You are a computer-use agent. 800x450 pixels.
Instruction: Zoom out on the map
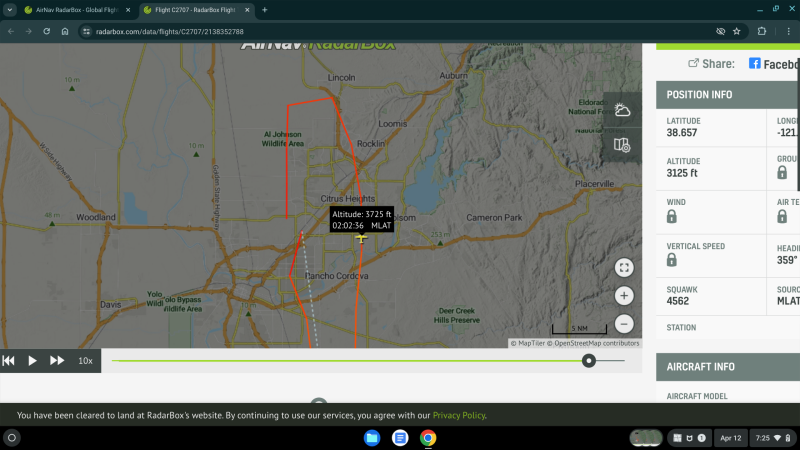click(624, 324)
